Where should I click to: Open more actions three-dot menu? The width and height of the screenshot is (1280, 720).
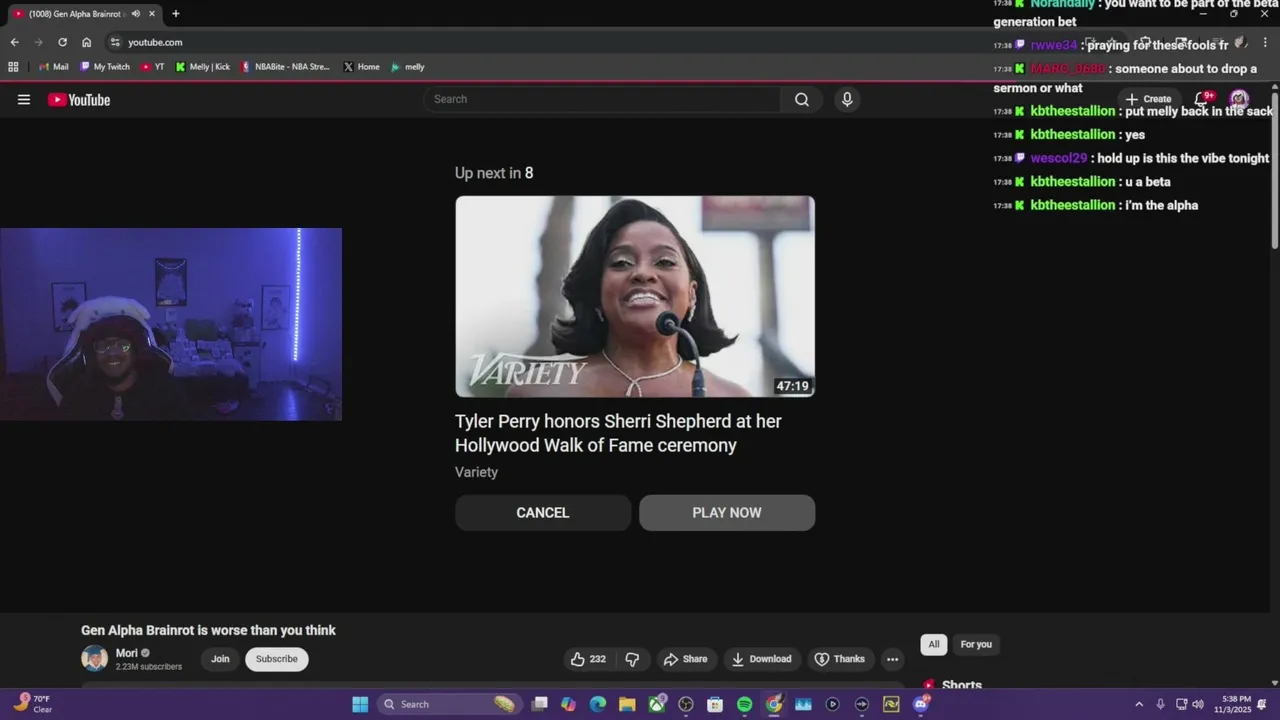tap(892, 659)
